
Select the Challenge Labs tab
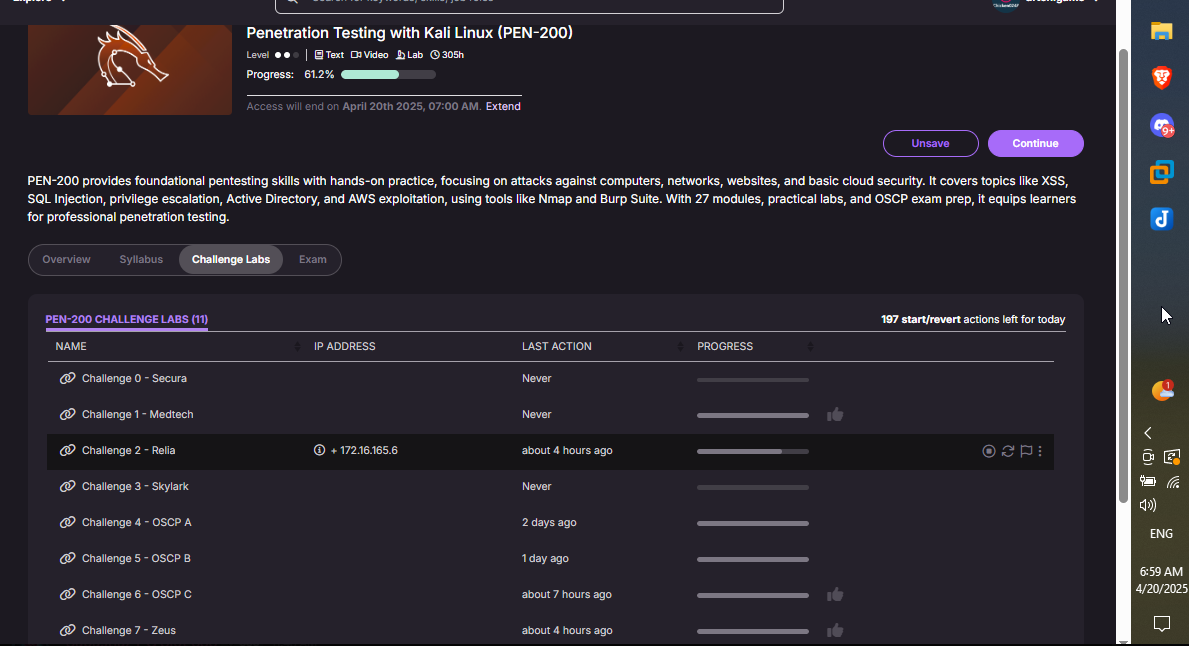[231, 259]
